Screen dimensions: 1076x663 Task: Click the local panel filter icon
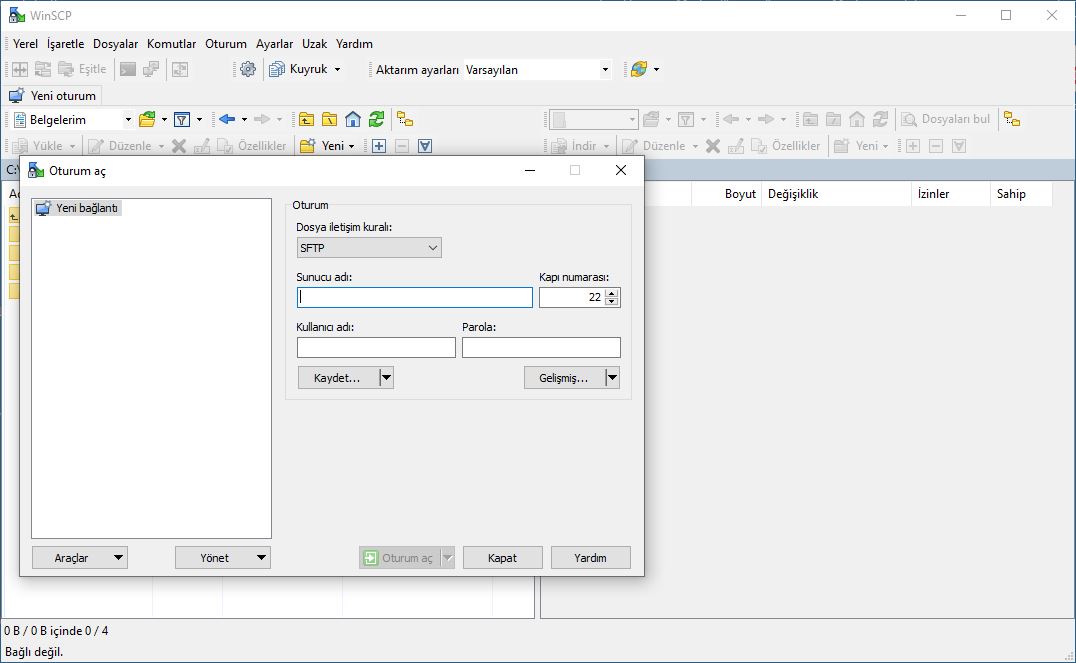click(x=182, y=119)
